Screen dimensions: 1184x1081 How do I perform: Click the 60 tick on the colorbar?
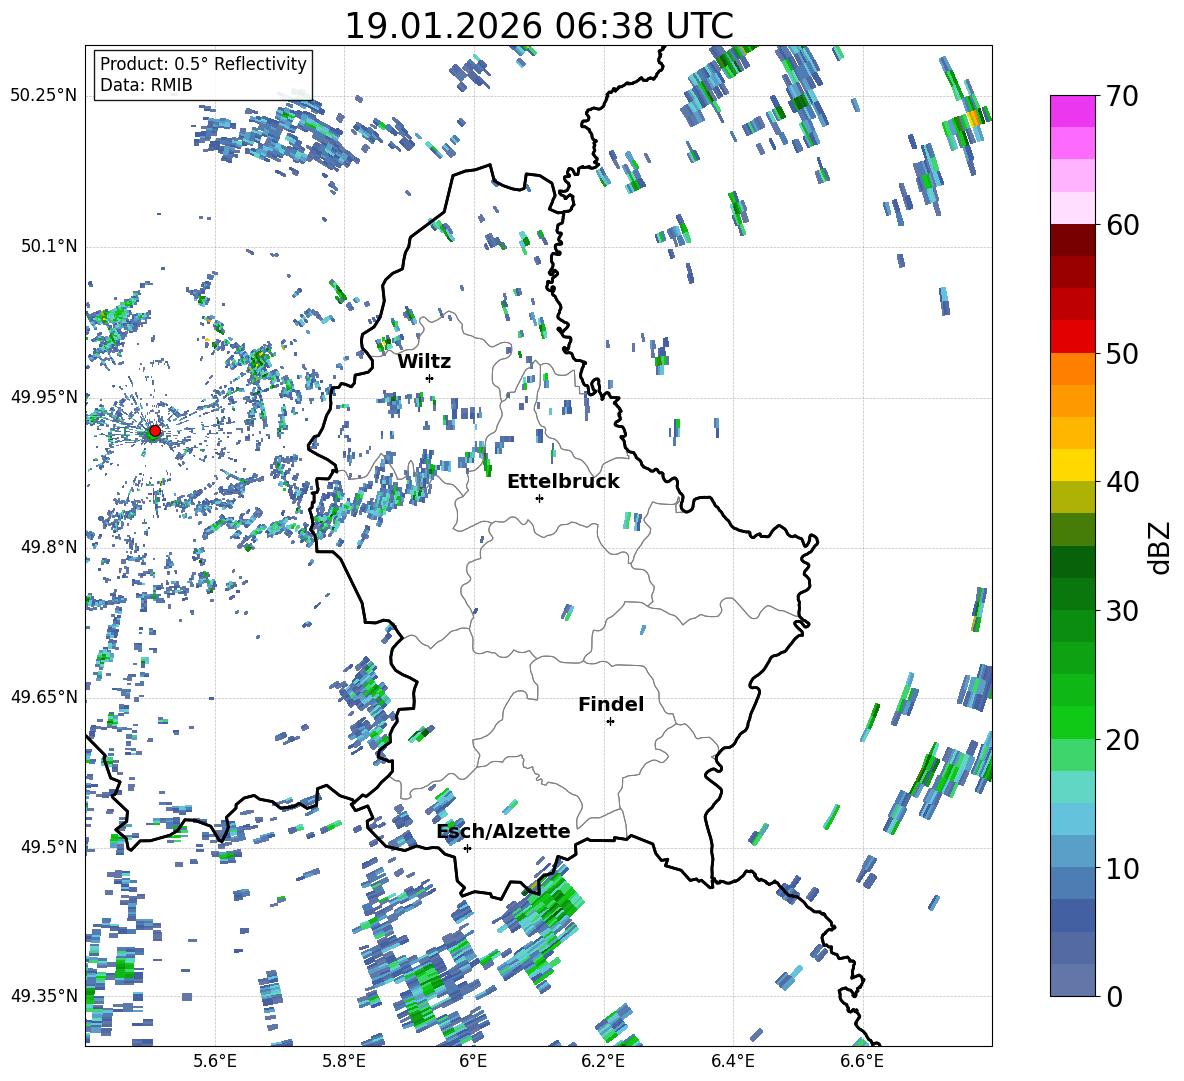(x=1122, y=225)
